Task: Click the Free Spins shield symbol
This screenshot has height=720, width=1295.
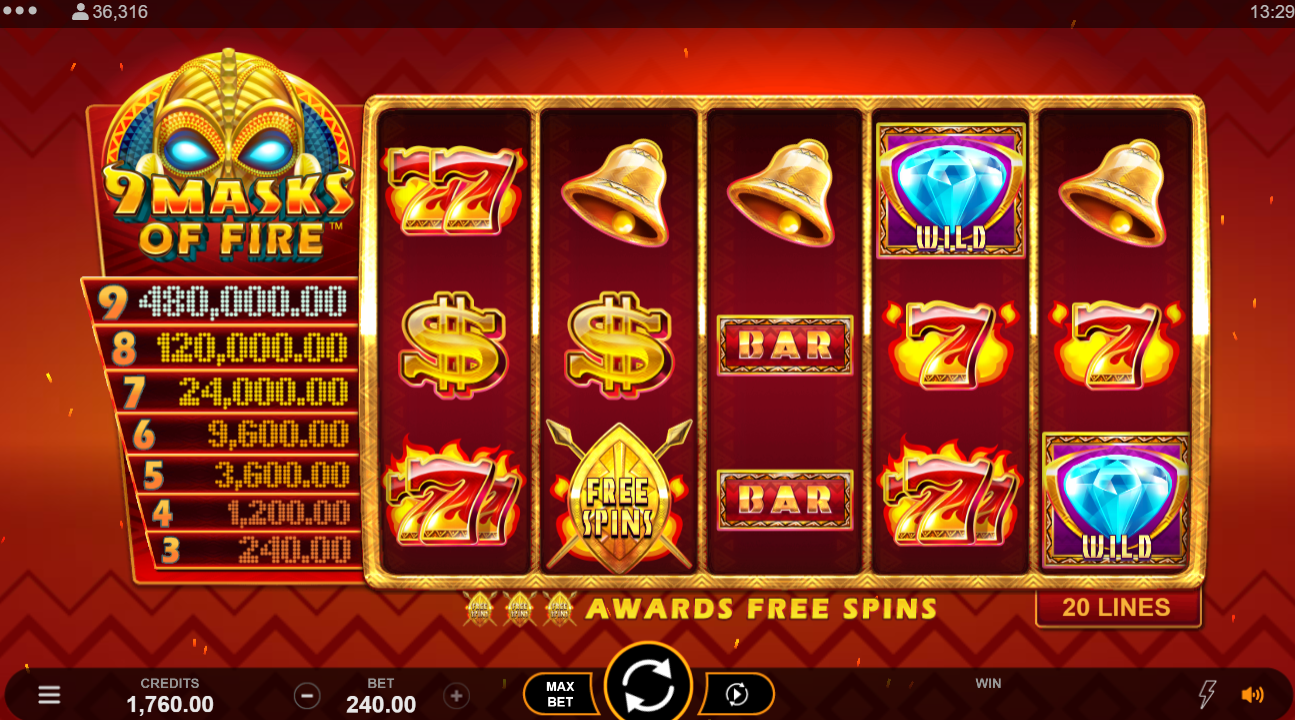Action: pyautogui.click(x=619, y=497)
